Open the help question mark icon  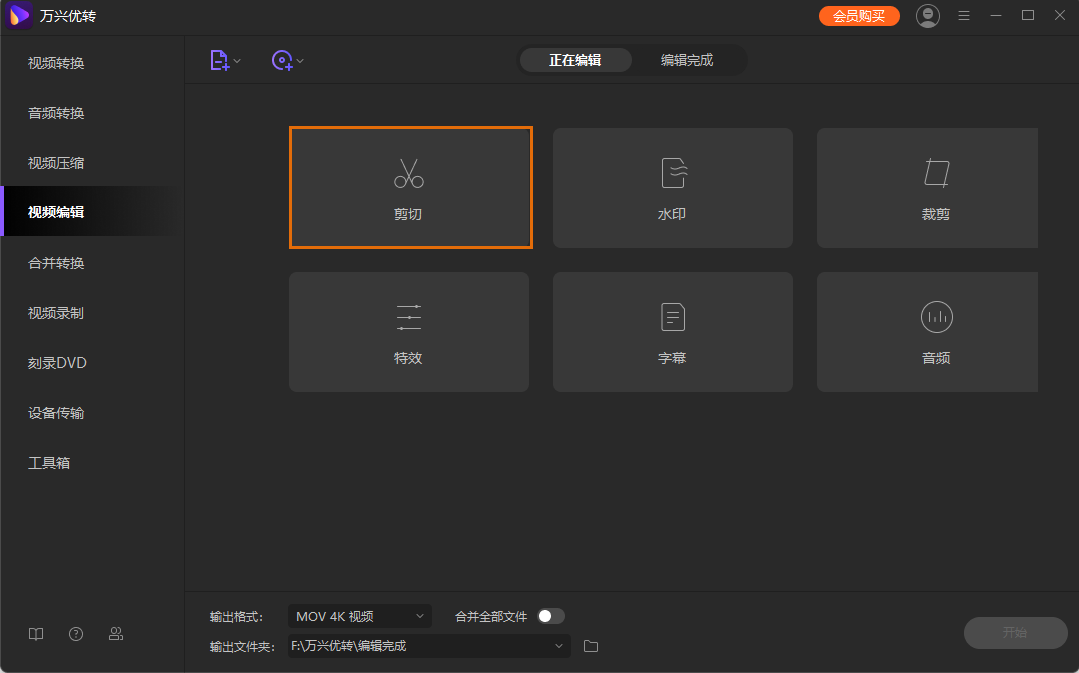[76, 634]
